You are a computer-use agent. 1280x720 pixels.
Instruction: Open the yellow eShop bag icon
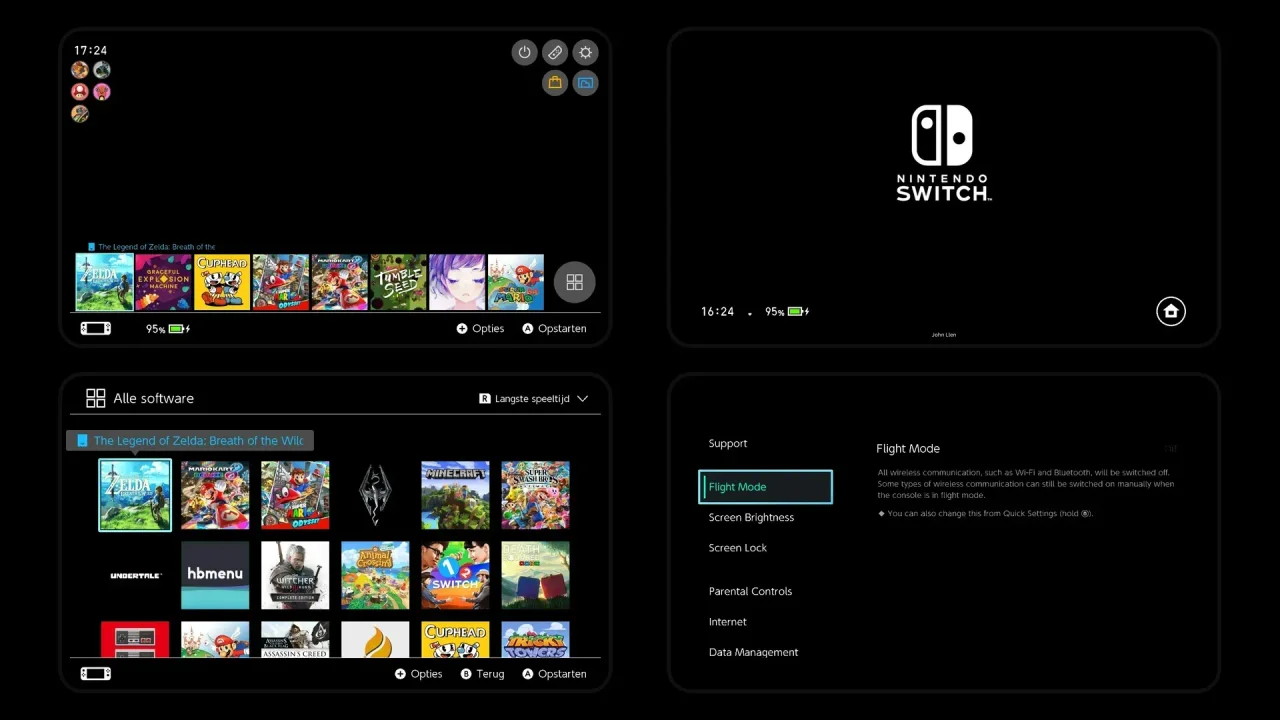[555, 83]
